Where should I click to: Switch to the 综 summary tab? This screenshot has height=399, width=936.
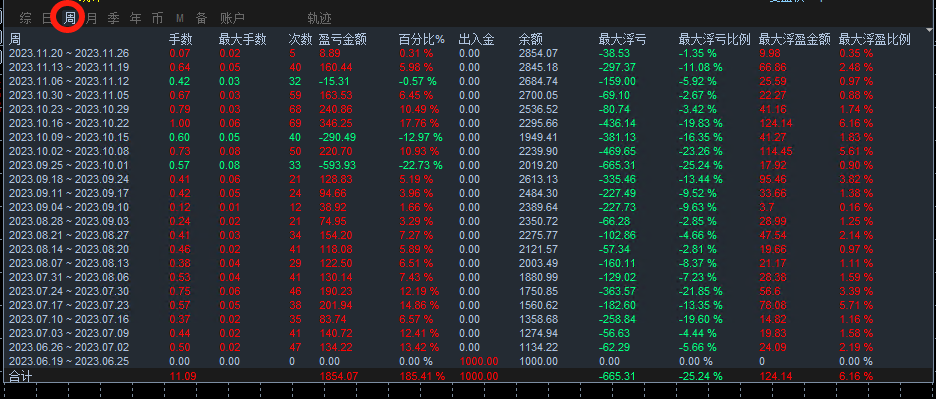tap(25, 19)
